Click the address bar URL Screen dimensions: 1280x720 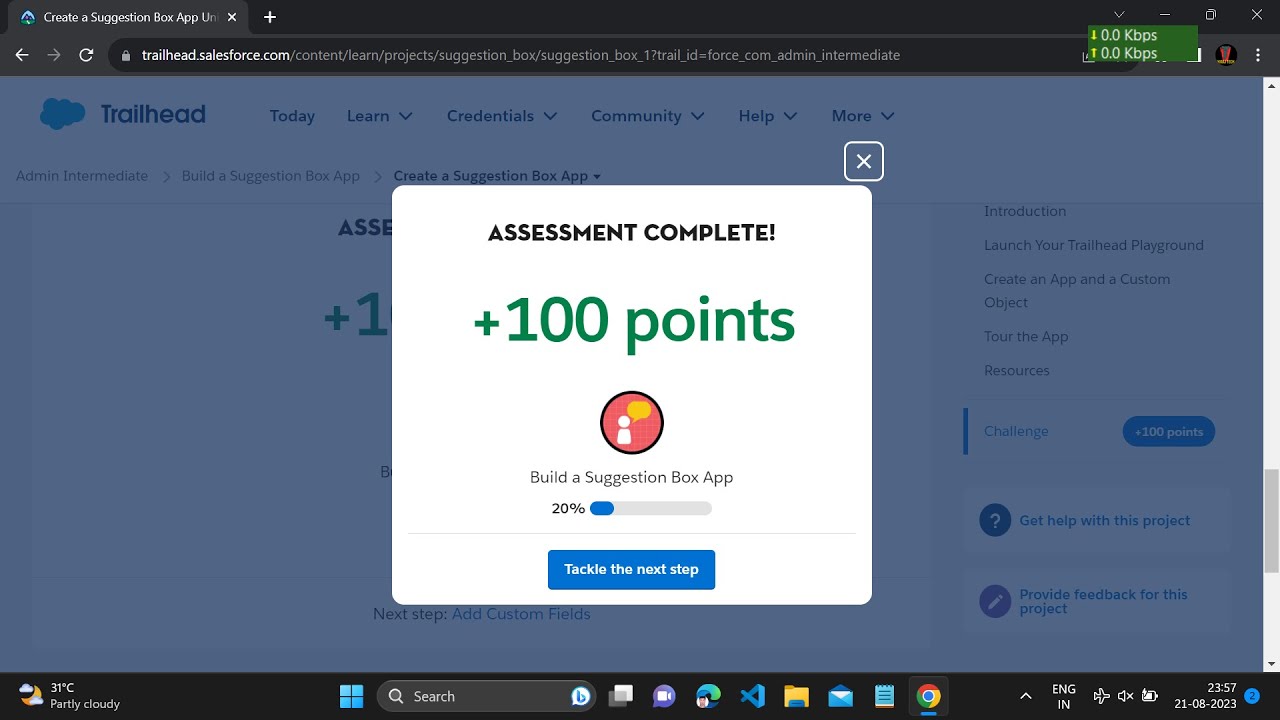(x=521, y=55)
